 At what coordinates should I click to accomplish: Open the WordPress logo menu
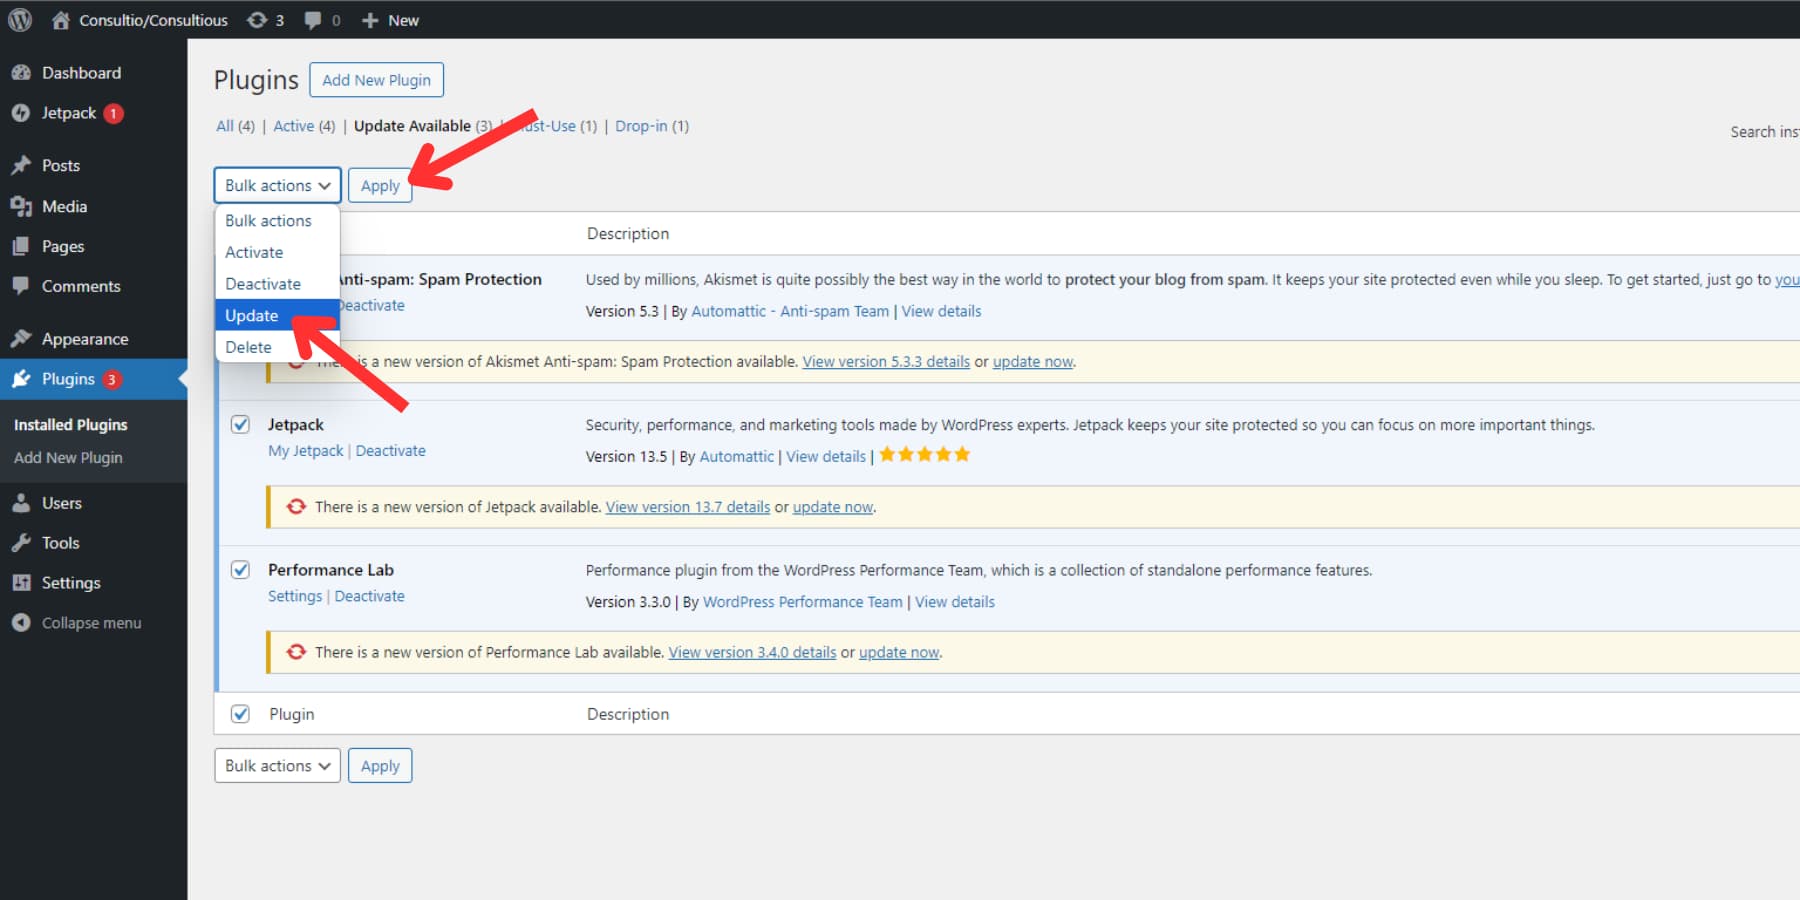tap(19, 19)
